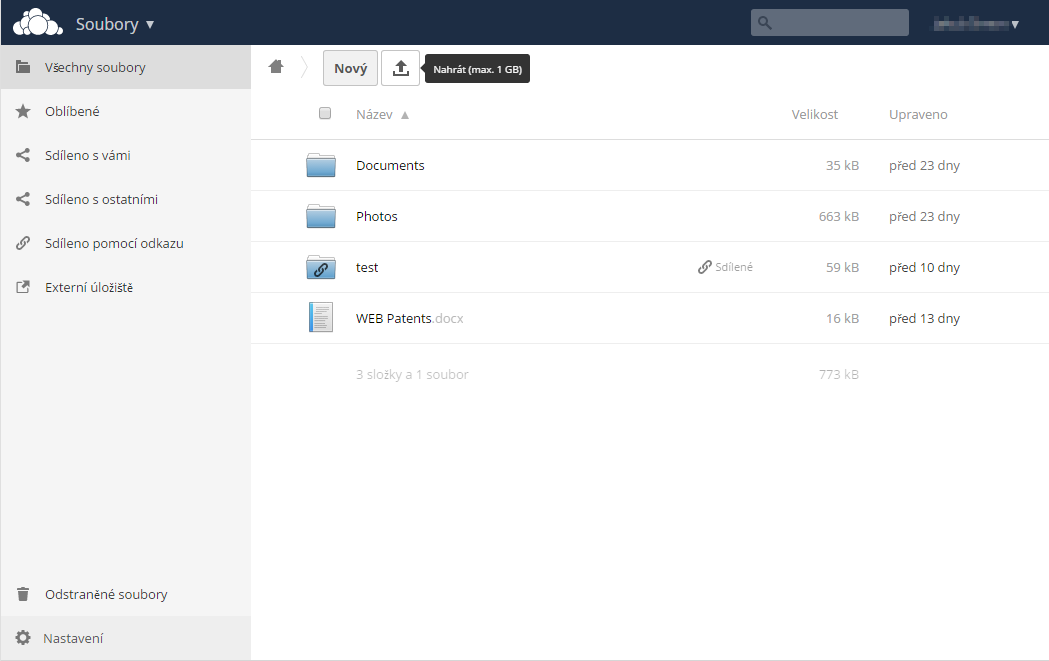Open Odstraněné soubory trash section
This screenshot has height=661, width=1049.
pyautogui.click(x=126, y=594)
